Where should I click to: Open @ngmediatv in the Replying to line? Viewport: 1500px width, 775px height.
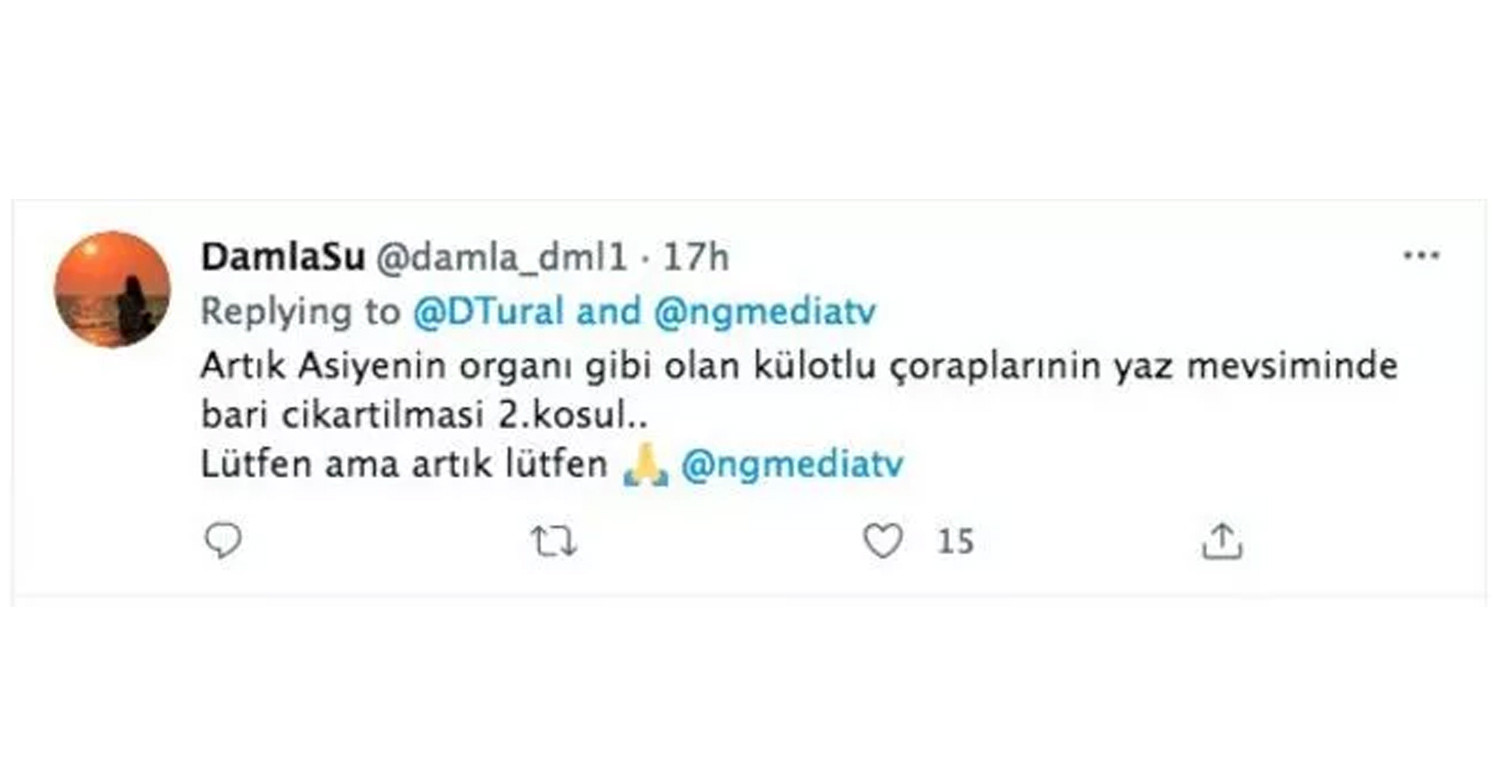click(764, 313)
